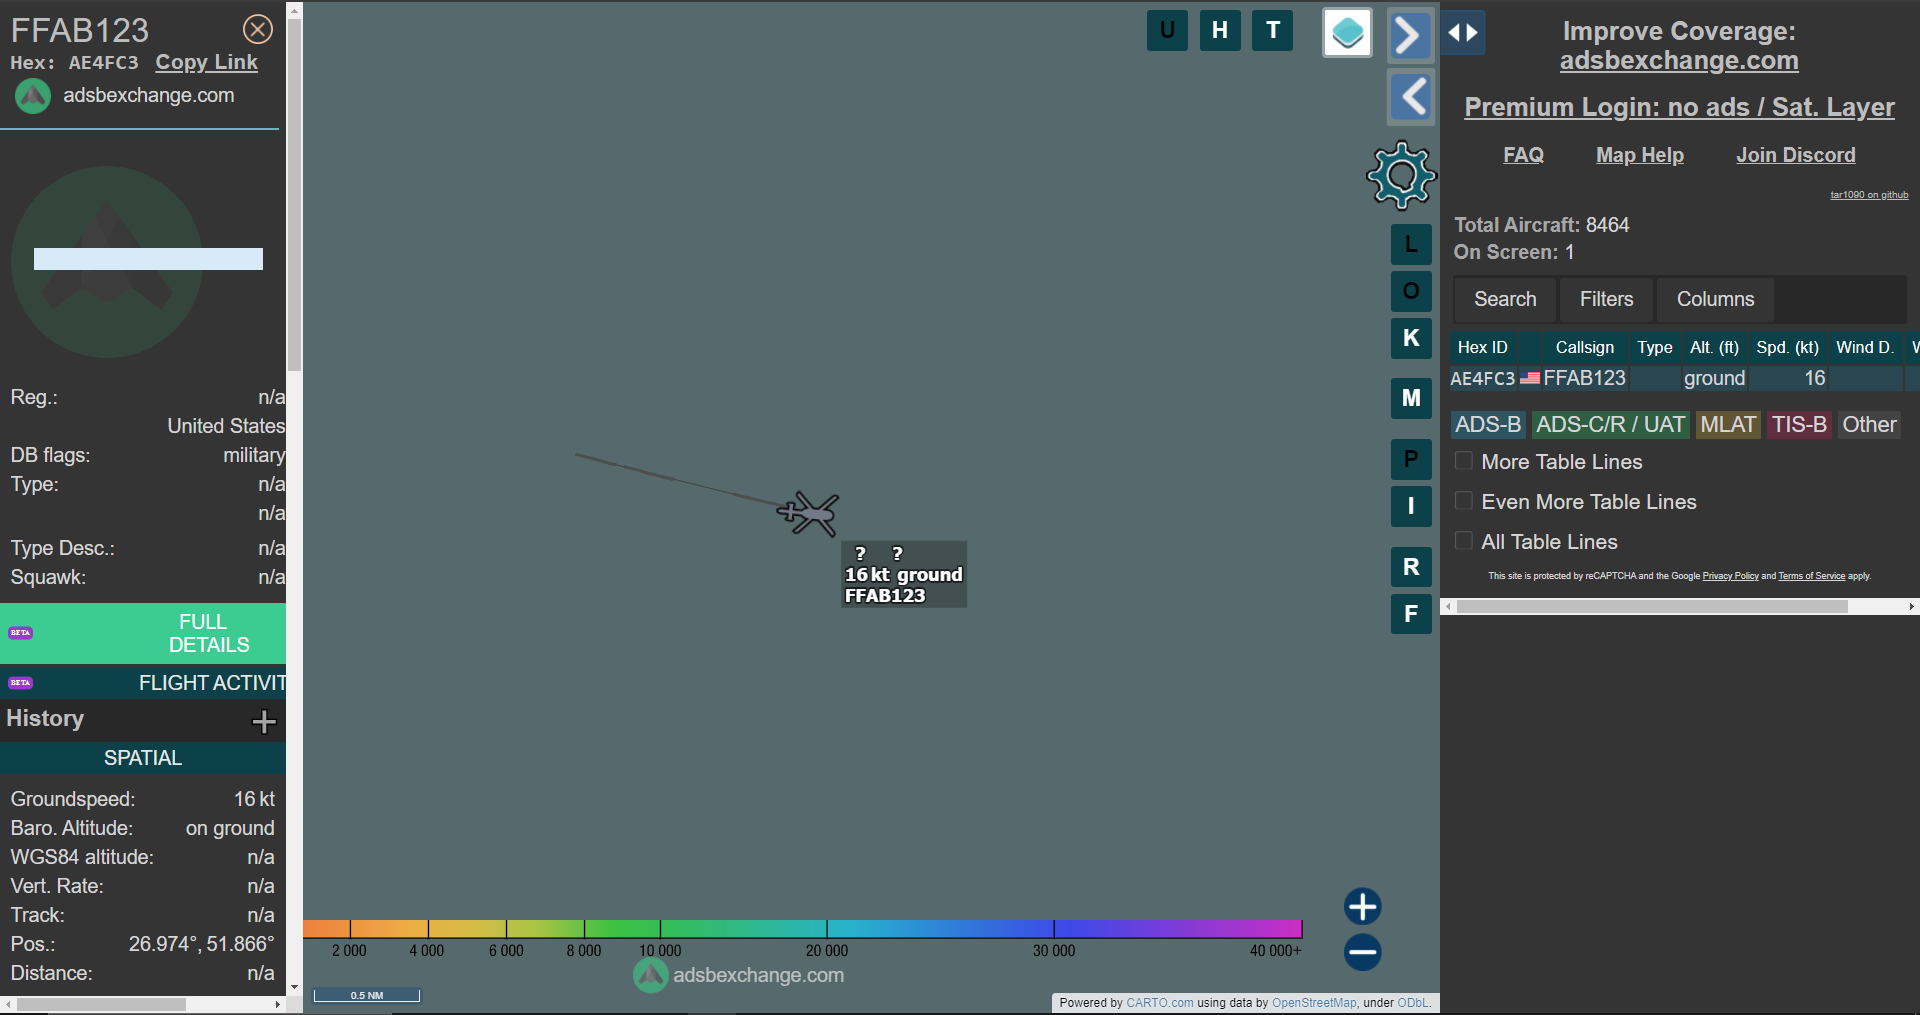Viewport: 1920px width, 1015px height.
Task: Open the Join Discord link
Action: (x=1796, y=155)
